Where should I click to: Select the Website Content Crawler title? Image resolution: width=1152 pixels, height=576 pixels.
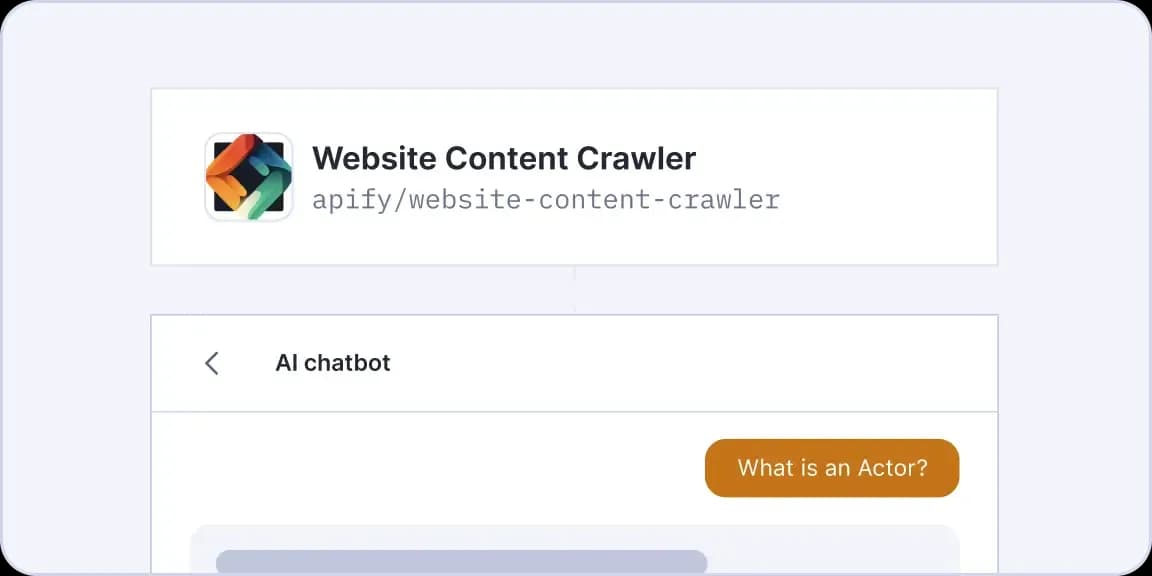click(504, 158)
